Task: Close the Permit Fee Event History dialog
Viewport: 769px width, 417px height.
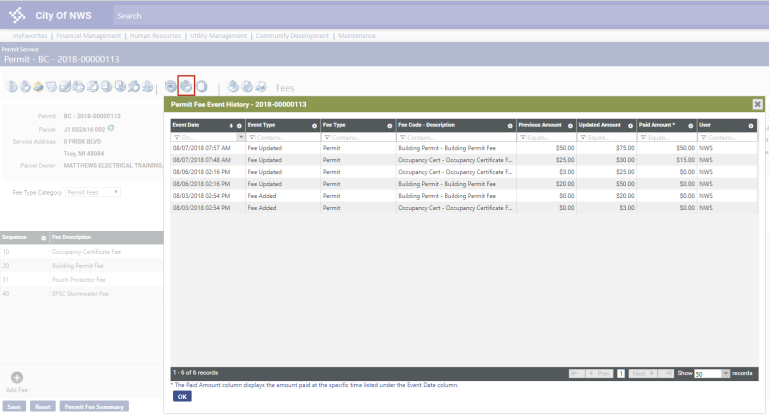Action: pyautogui.click(x=757, y=104)
